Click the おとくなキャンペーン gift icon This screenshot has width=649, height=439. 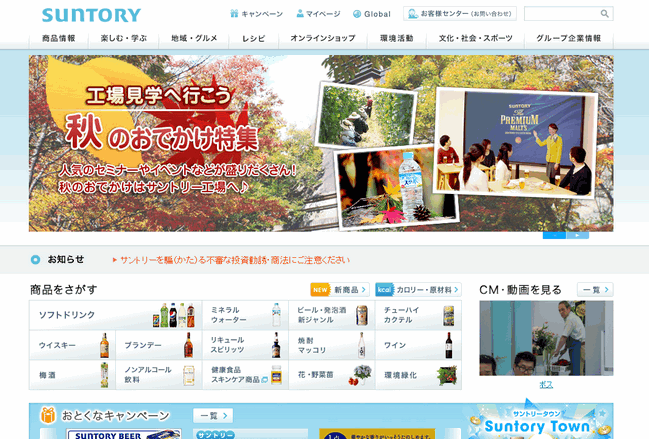pyautogui.click(x=48, y=415)
